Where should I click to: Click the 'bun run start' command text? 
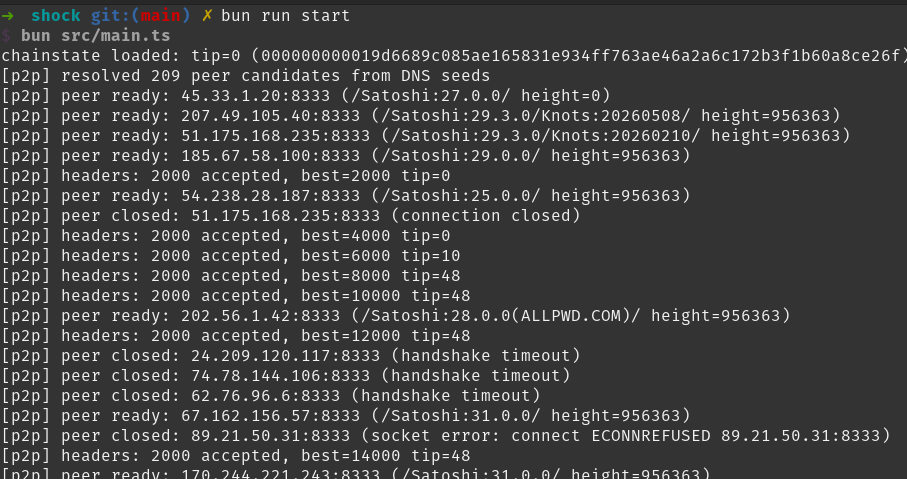point(286,16)
